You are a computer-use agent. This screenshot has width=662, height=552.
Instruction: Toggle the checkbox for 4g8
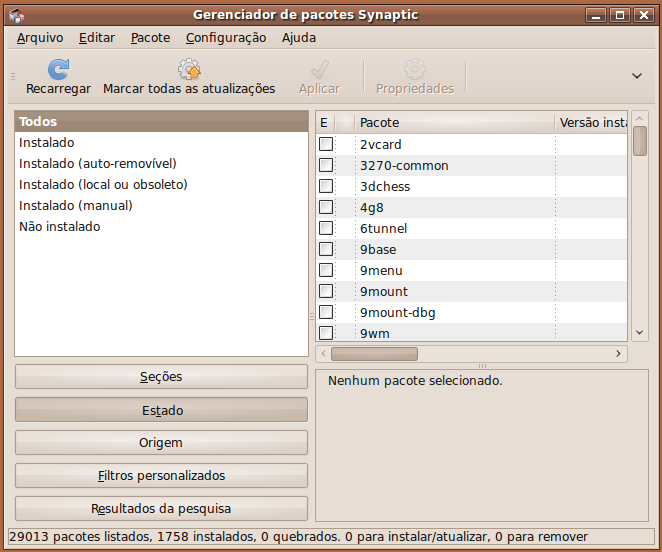[x=326, y=207]
